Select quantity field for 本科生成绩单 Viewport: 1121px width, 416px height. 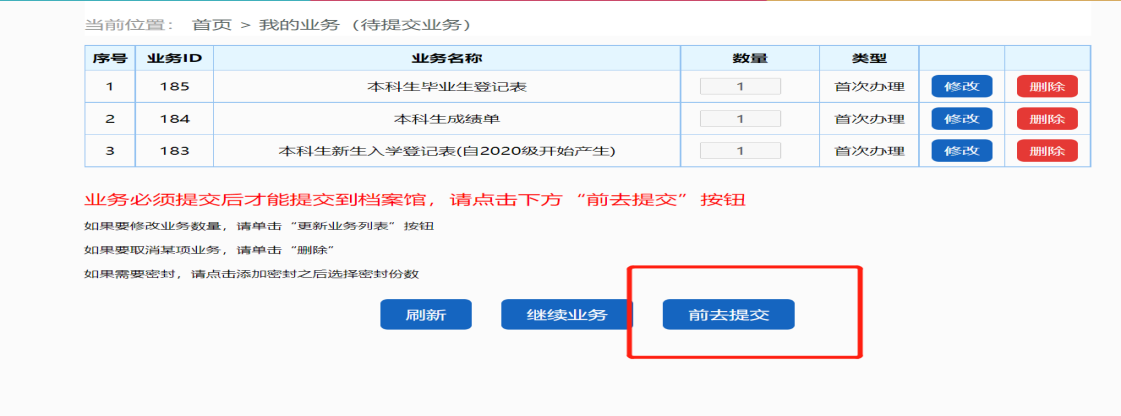(740, 119)
